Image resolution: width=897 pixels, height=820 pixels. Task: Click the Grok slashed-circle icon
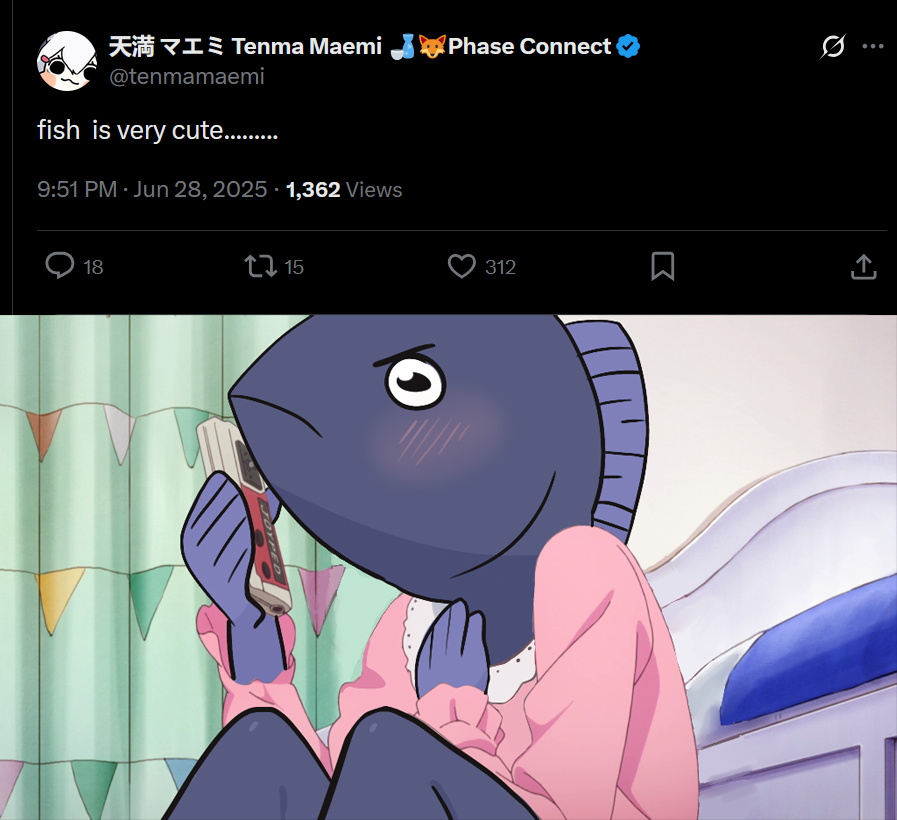tap(833, 46)
